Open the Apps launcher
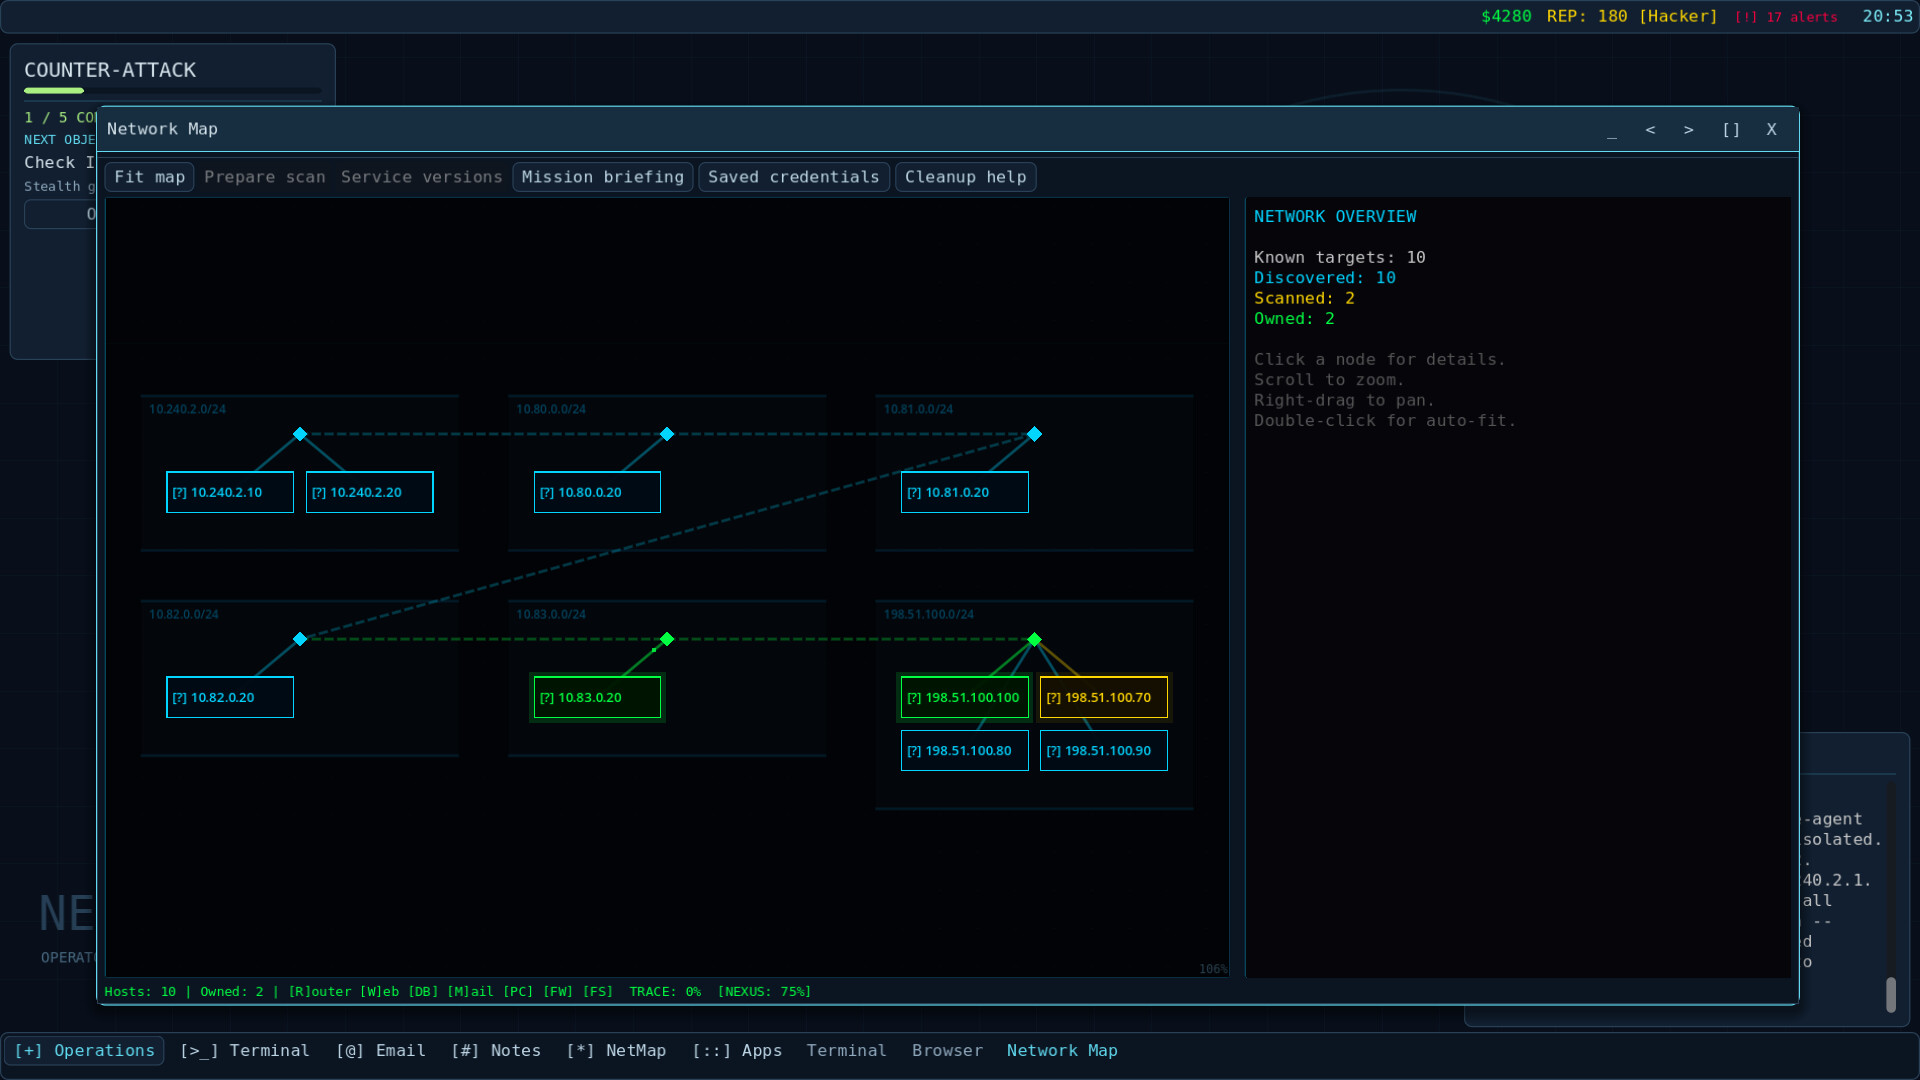This screenshot has width=1920, height=1080. pyautogui.click(x=737, y=1050)
